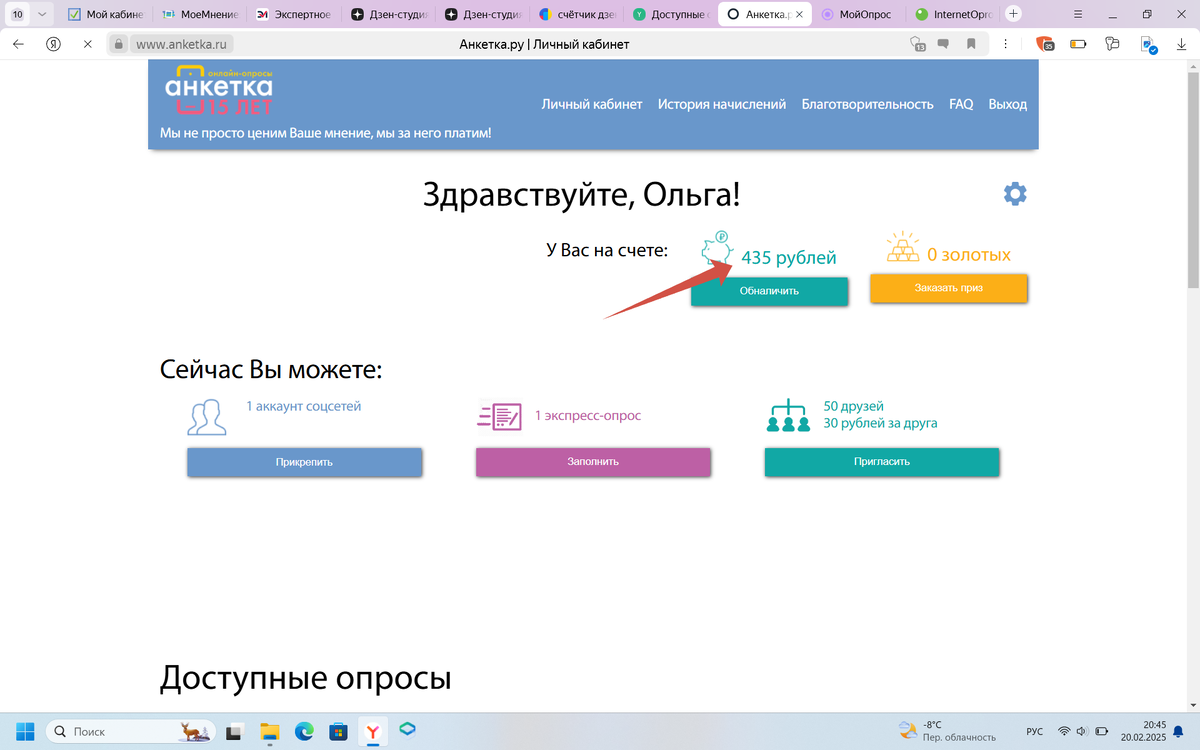Open the FAQ link
This screenshot has width=1200, height=750.
click(x=960, y=103)
